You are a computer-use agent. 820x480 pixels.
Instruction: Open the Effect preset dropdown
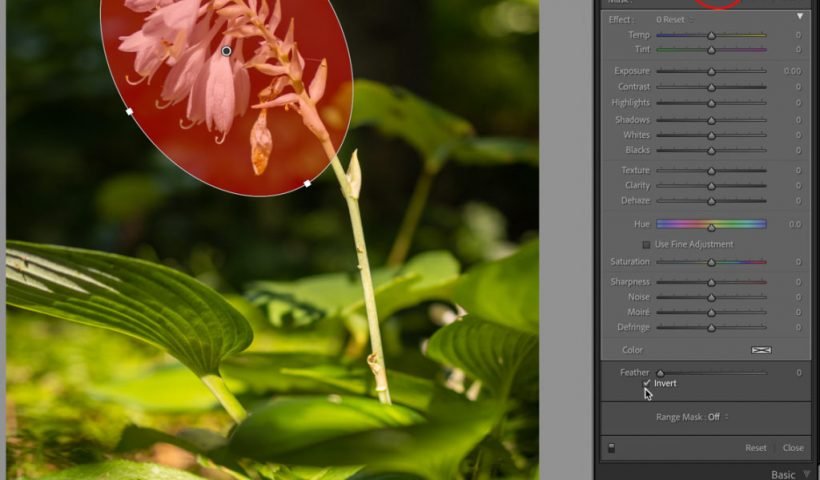point(674,20)
